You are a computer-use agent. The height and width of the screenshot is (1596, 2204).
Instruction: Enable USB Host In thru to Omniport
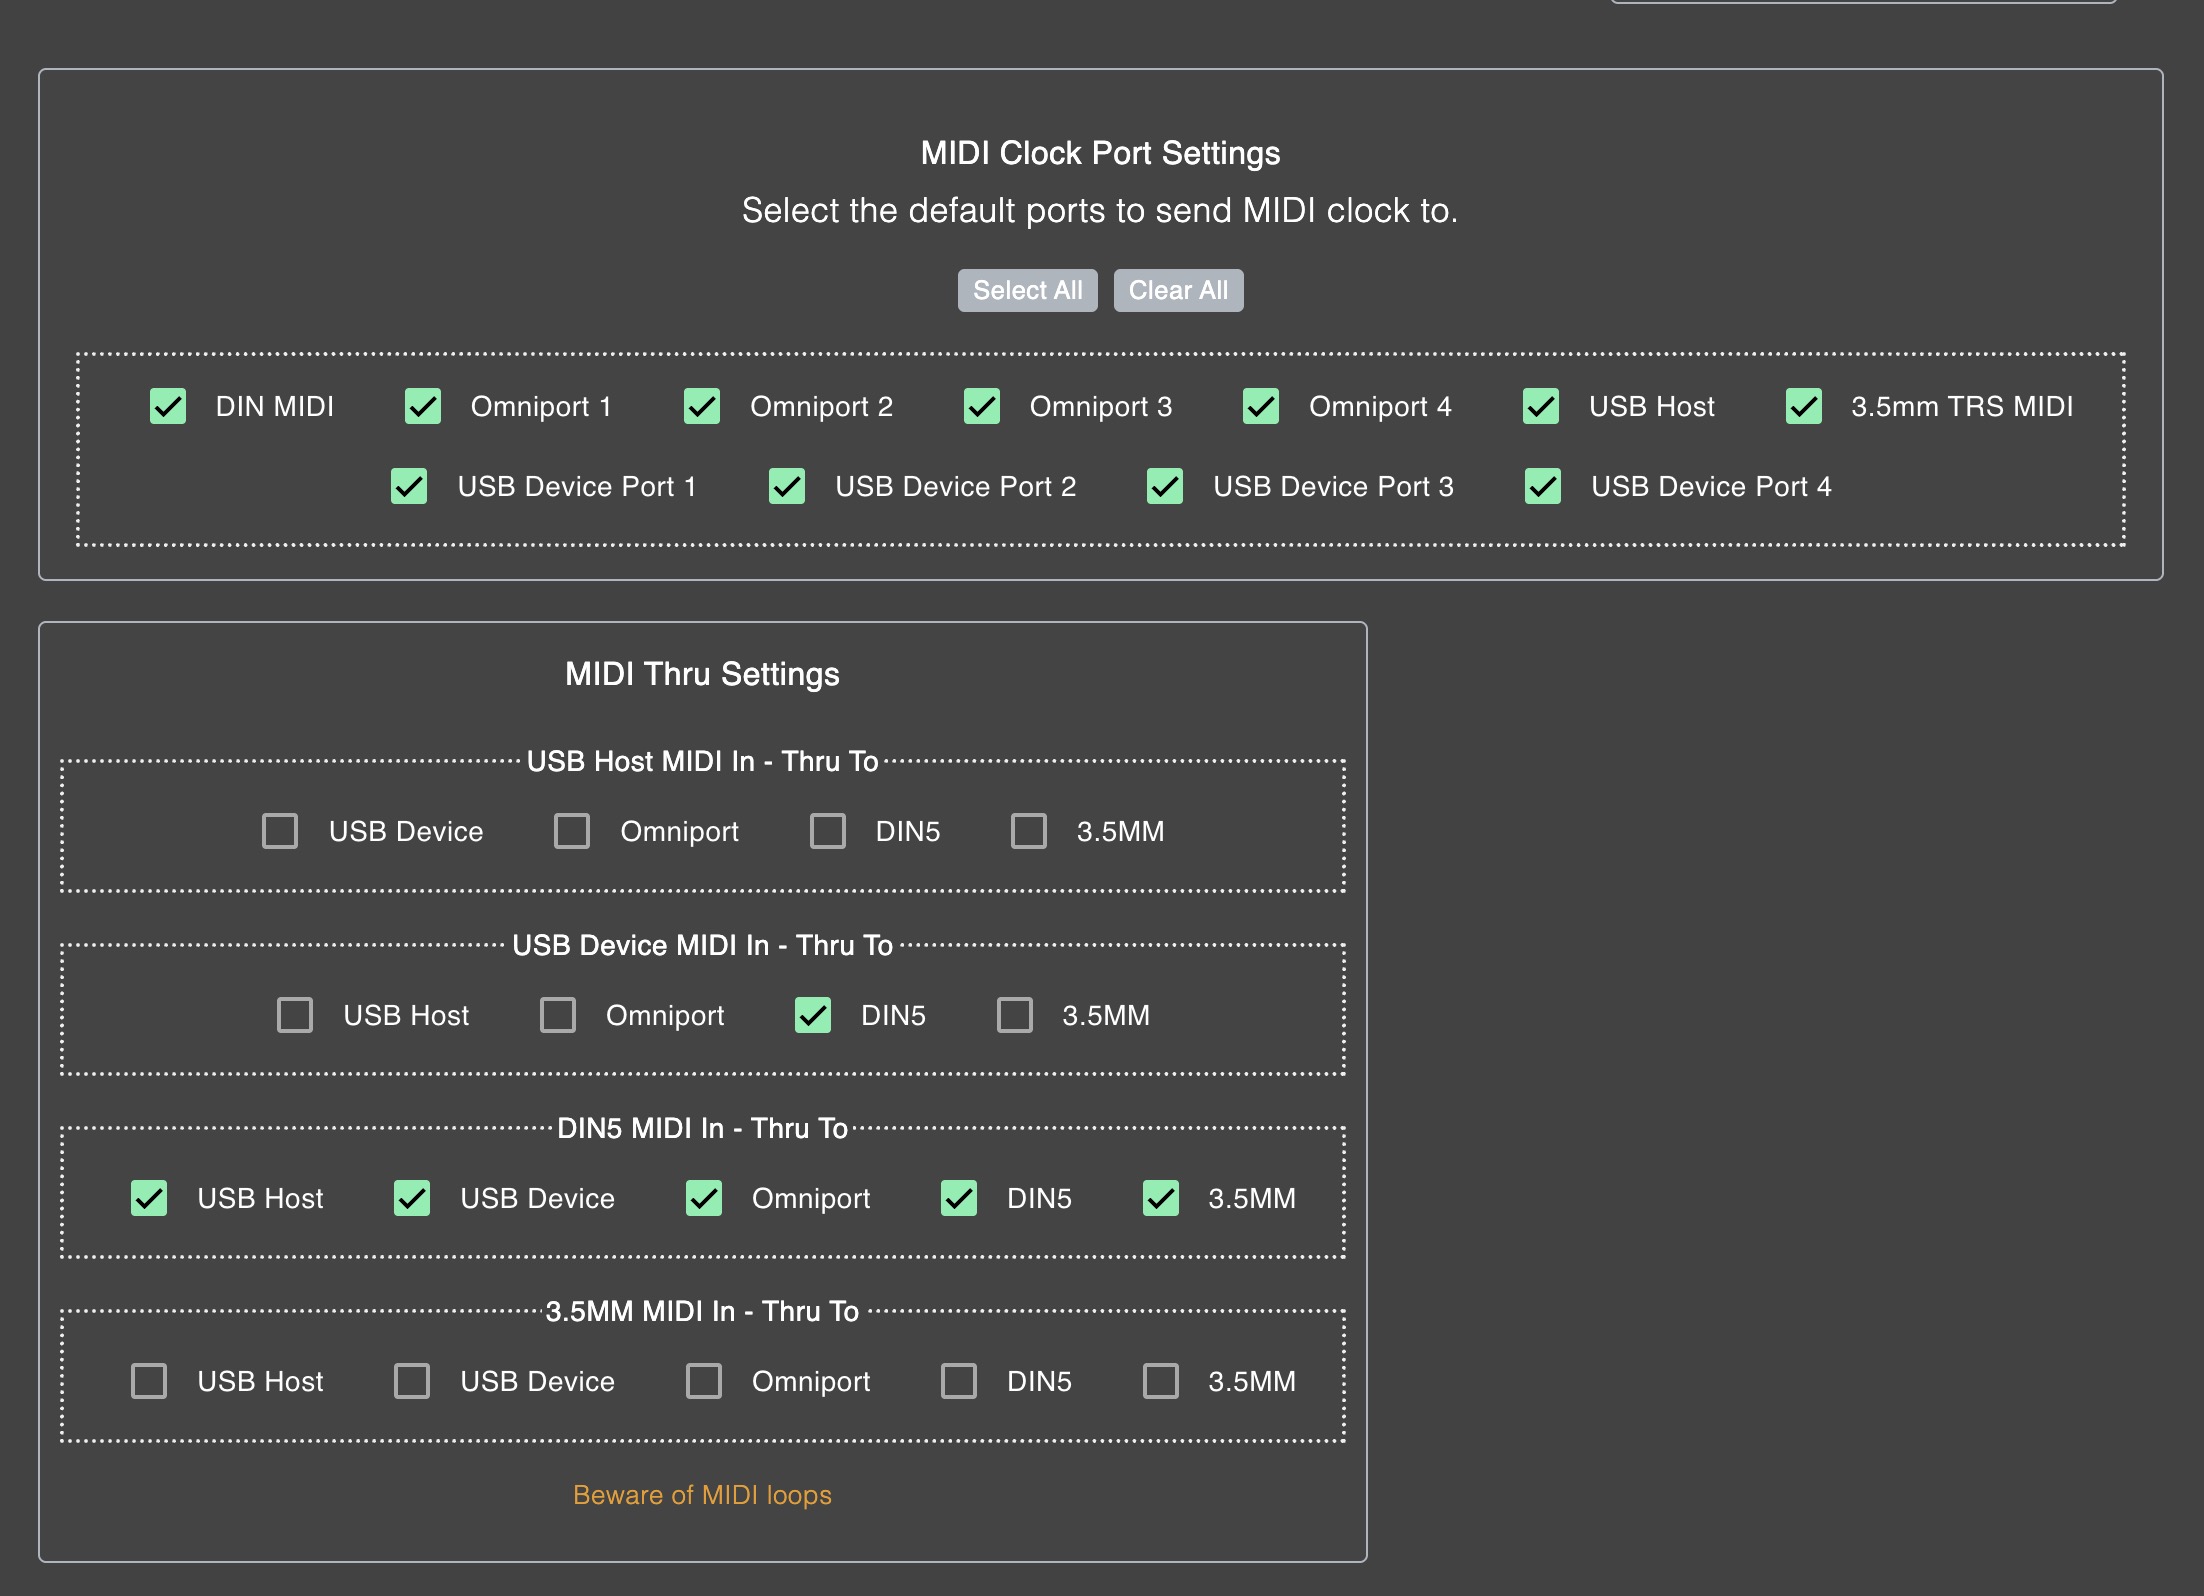pyautogui.click(x=572, y=830)
